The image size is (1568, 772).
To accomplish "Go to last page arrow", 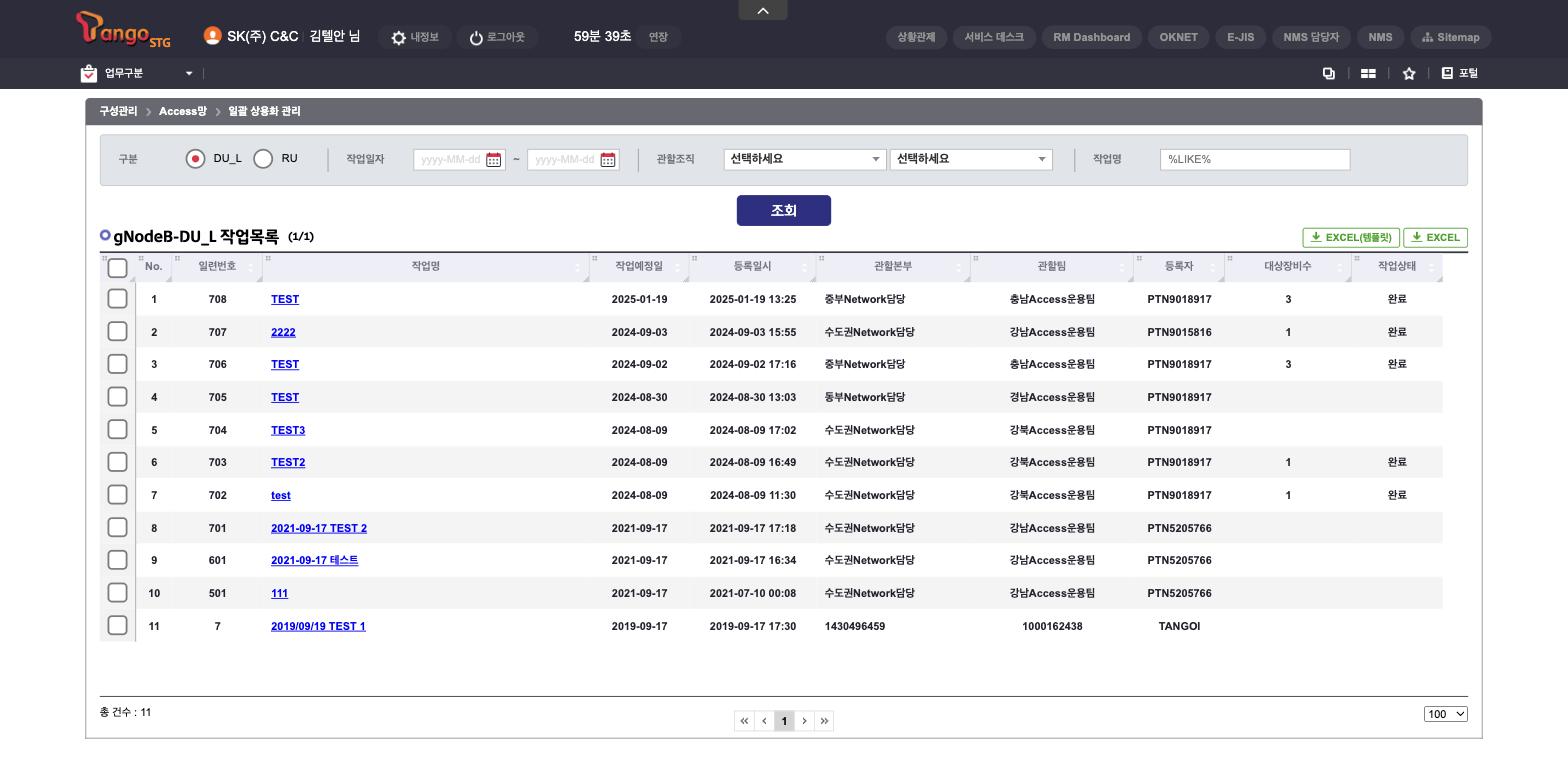I will pyautogui.click(x=824, y=721).
